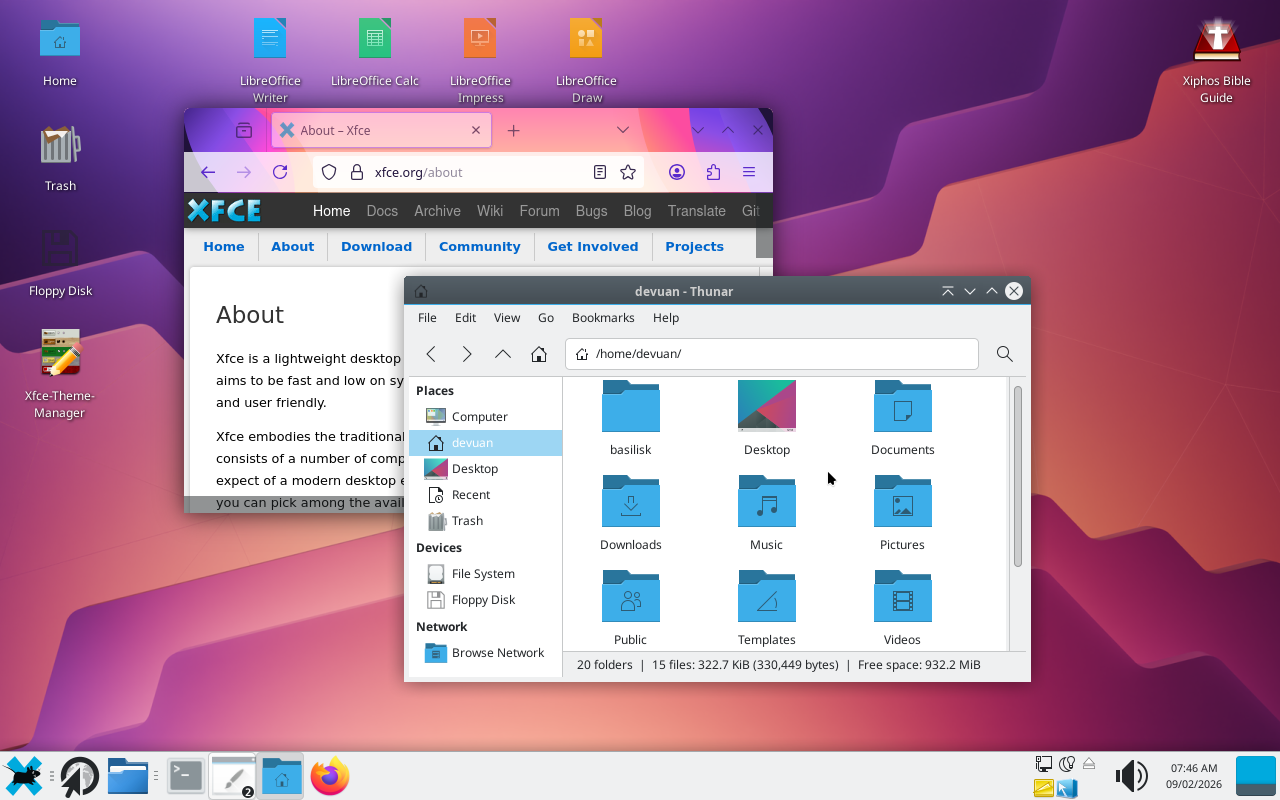Screen dimensions: 1280x800
Task: Click the network connection tray icon
Action: pos(1044,764)
